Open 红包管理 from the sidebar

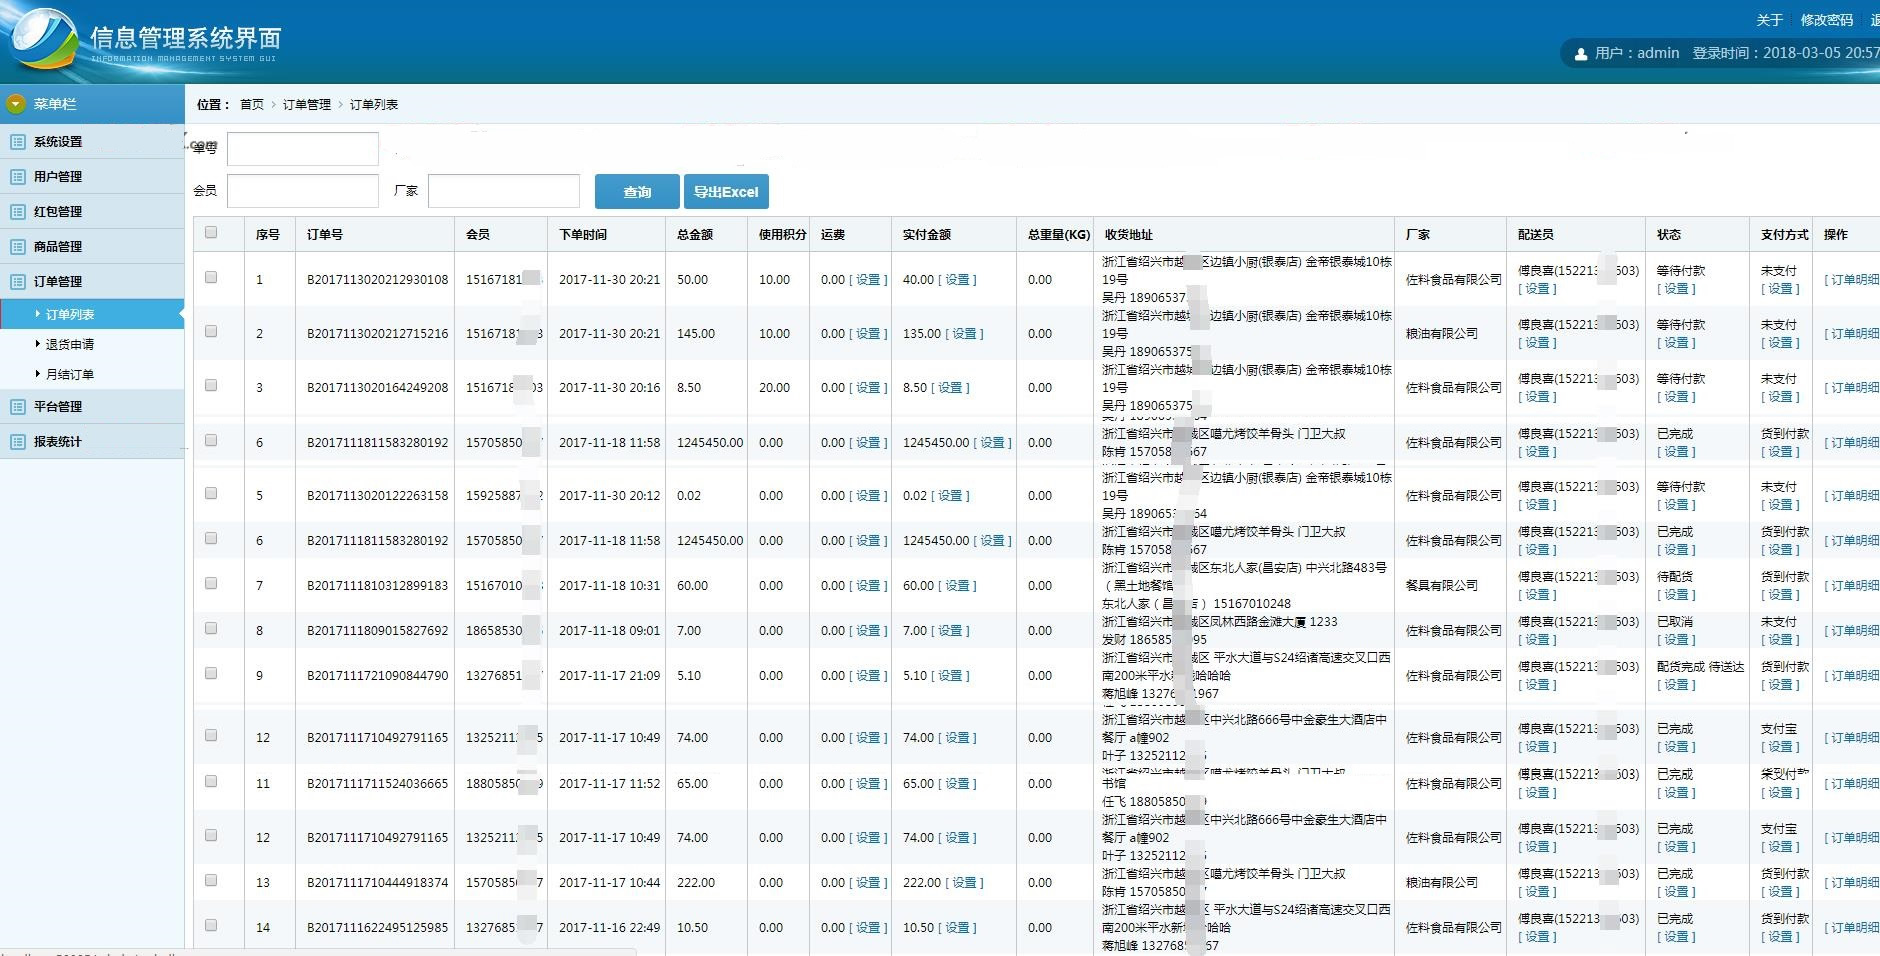point(17,211)
